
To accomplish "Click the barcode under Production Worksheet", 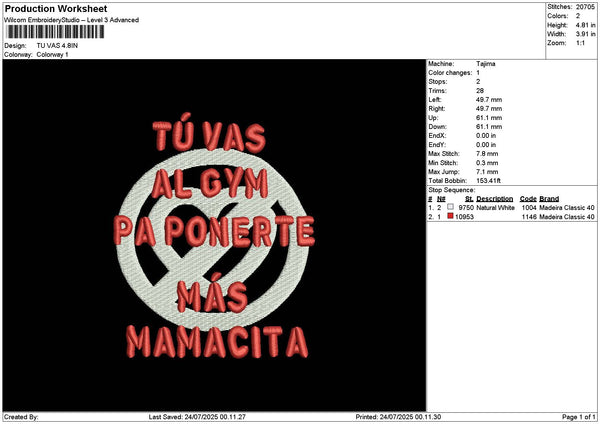I will click(55, 32).
